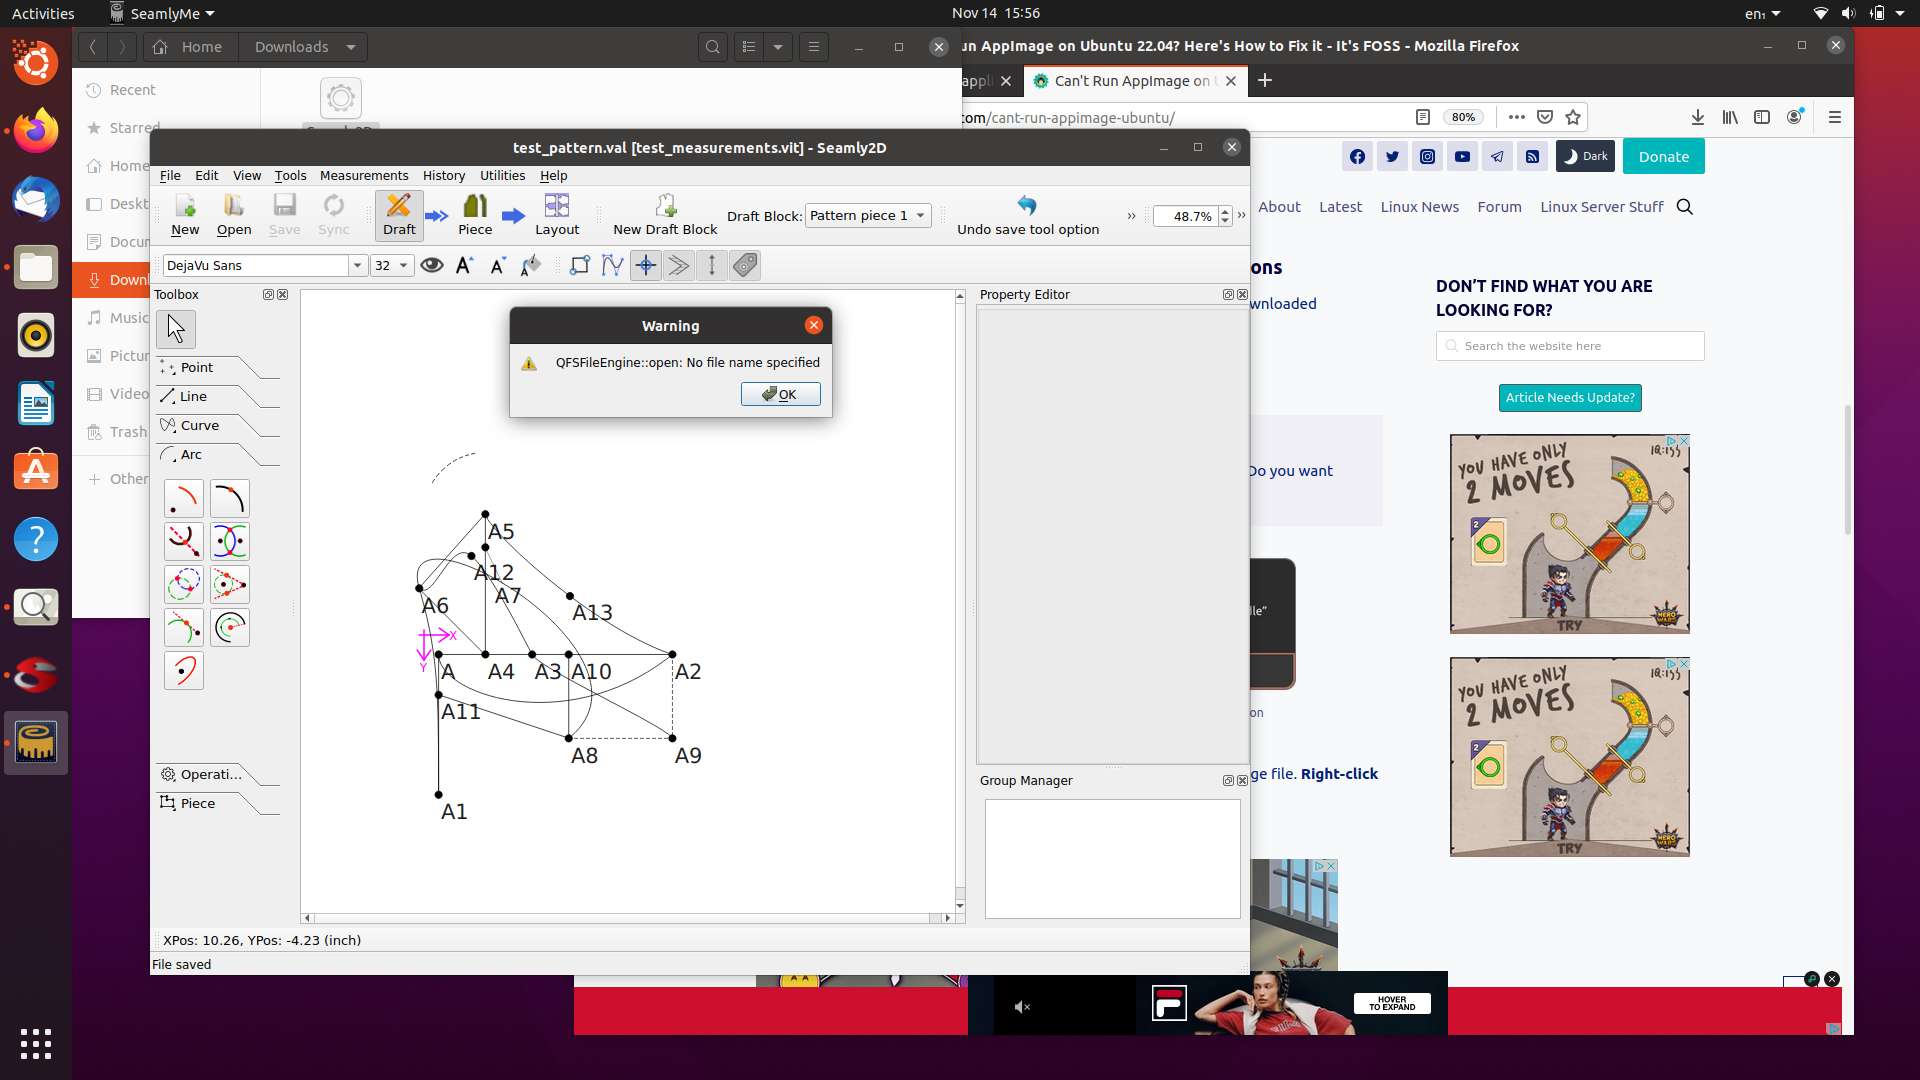Open an existing pattern file

point(234,214)
